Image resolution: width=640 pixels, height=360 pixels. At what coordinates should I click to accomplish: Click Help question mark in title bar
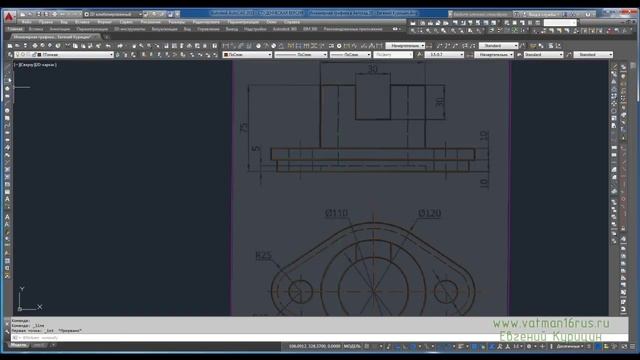point(588,14)
